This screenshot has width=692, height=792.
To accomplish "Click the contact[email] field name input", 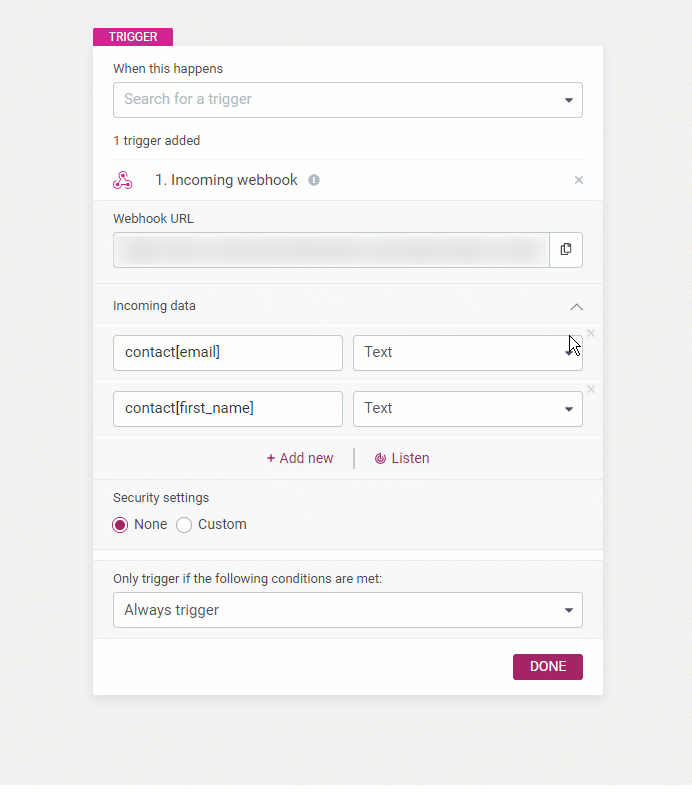I will tap(228, 353).
